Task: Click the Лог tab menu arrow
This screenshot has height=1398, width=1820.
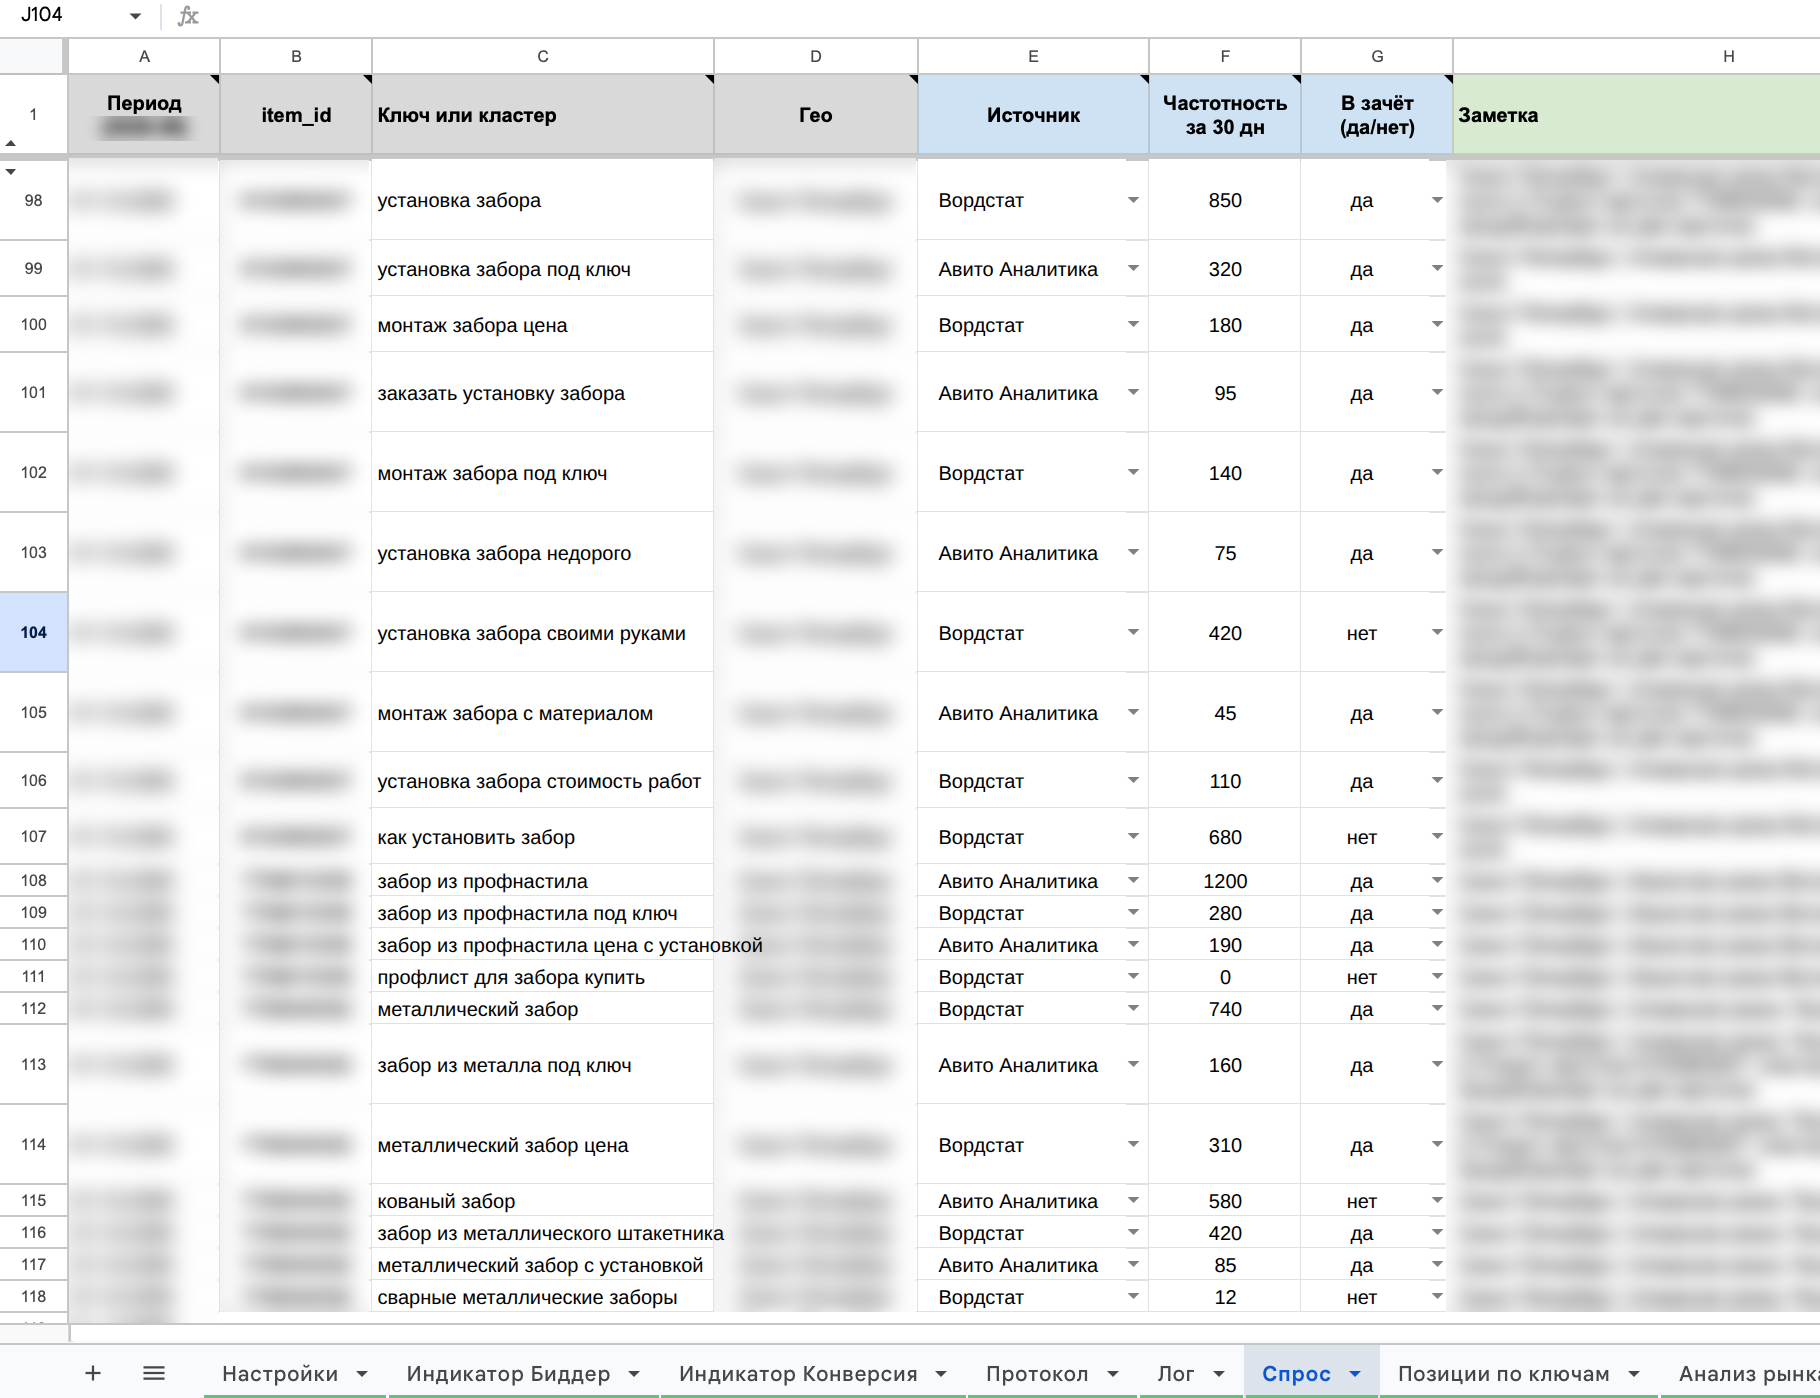Action: pos(1219,1374)
